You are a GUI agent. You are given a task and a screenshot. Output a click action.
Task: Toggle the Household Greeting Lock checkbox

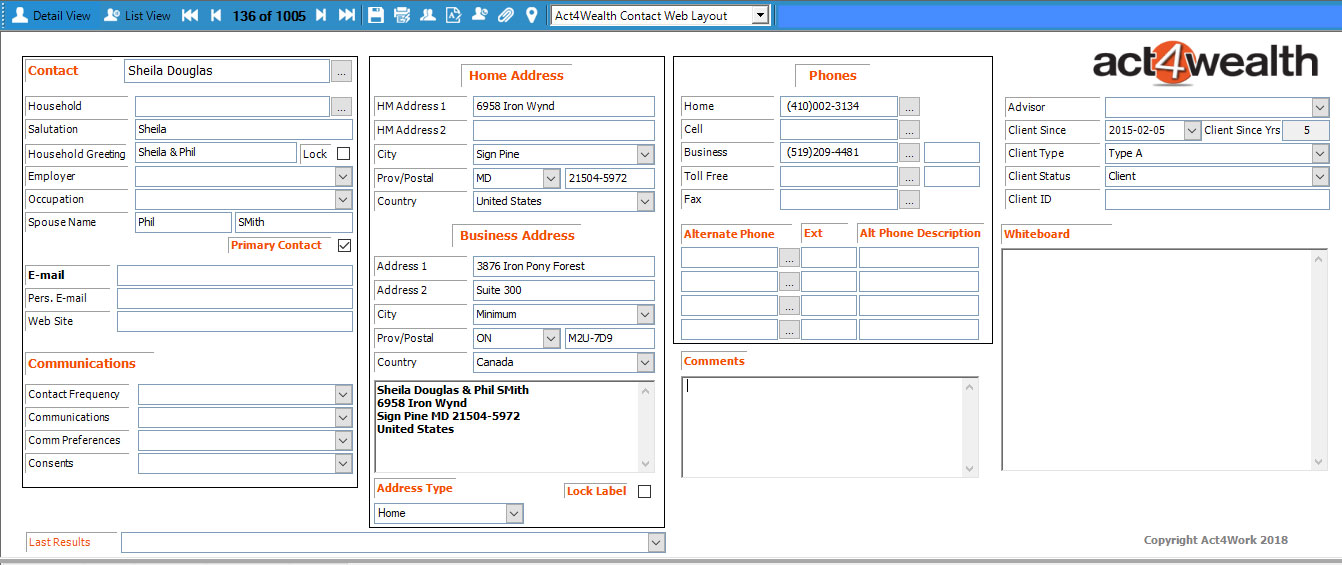[x=344, y=154]
